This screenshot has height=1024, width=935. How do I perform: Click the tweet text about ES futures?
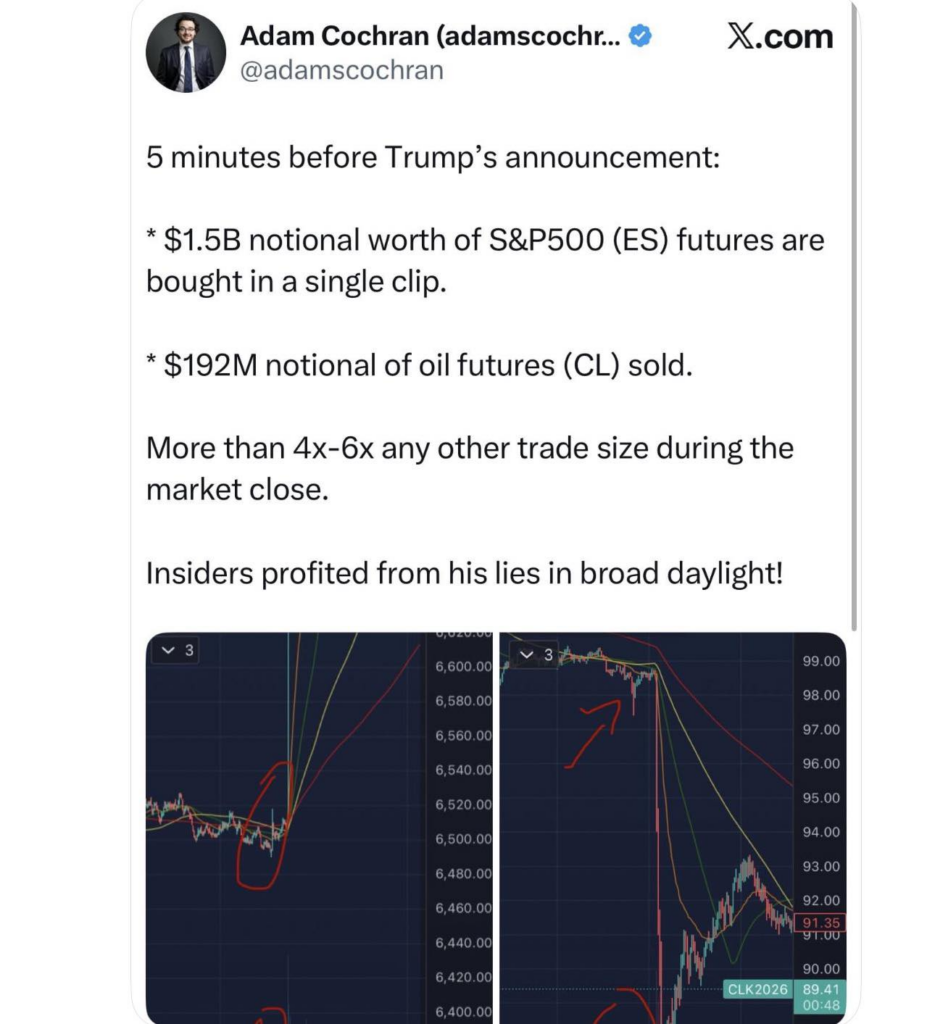(x=485, y=261)
